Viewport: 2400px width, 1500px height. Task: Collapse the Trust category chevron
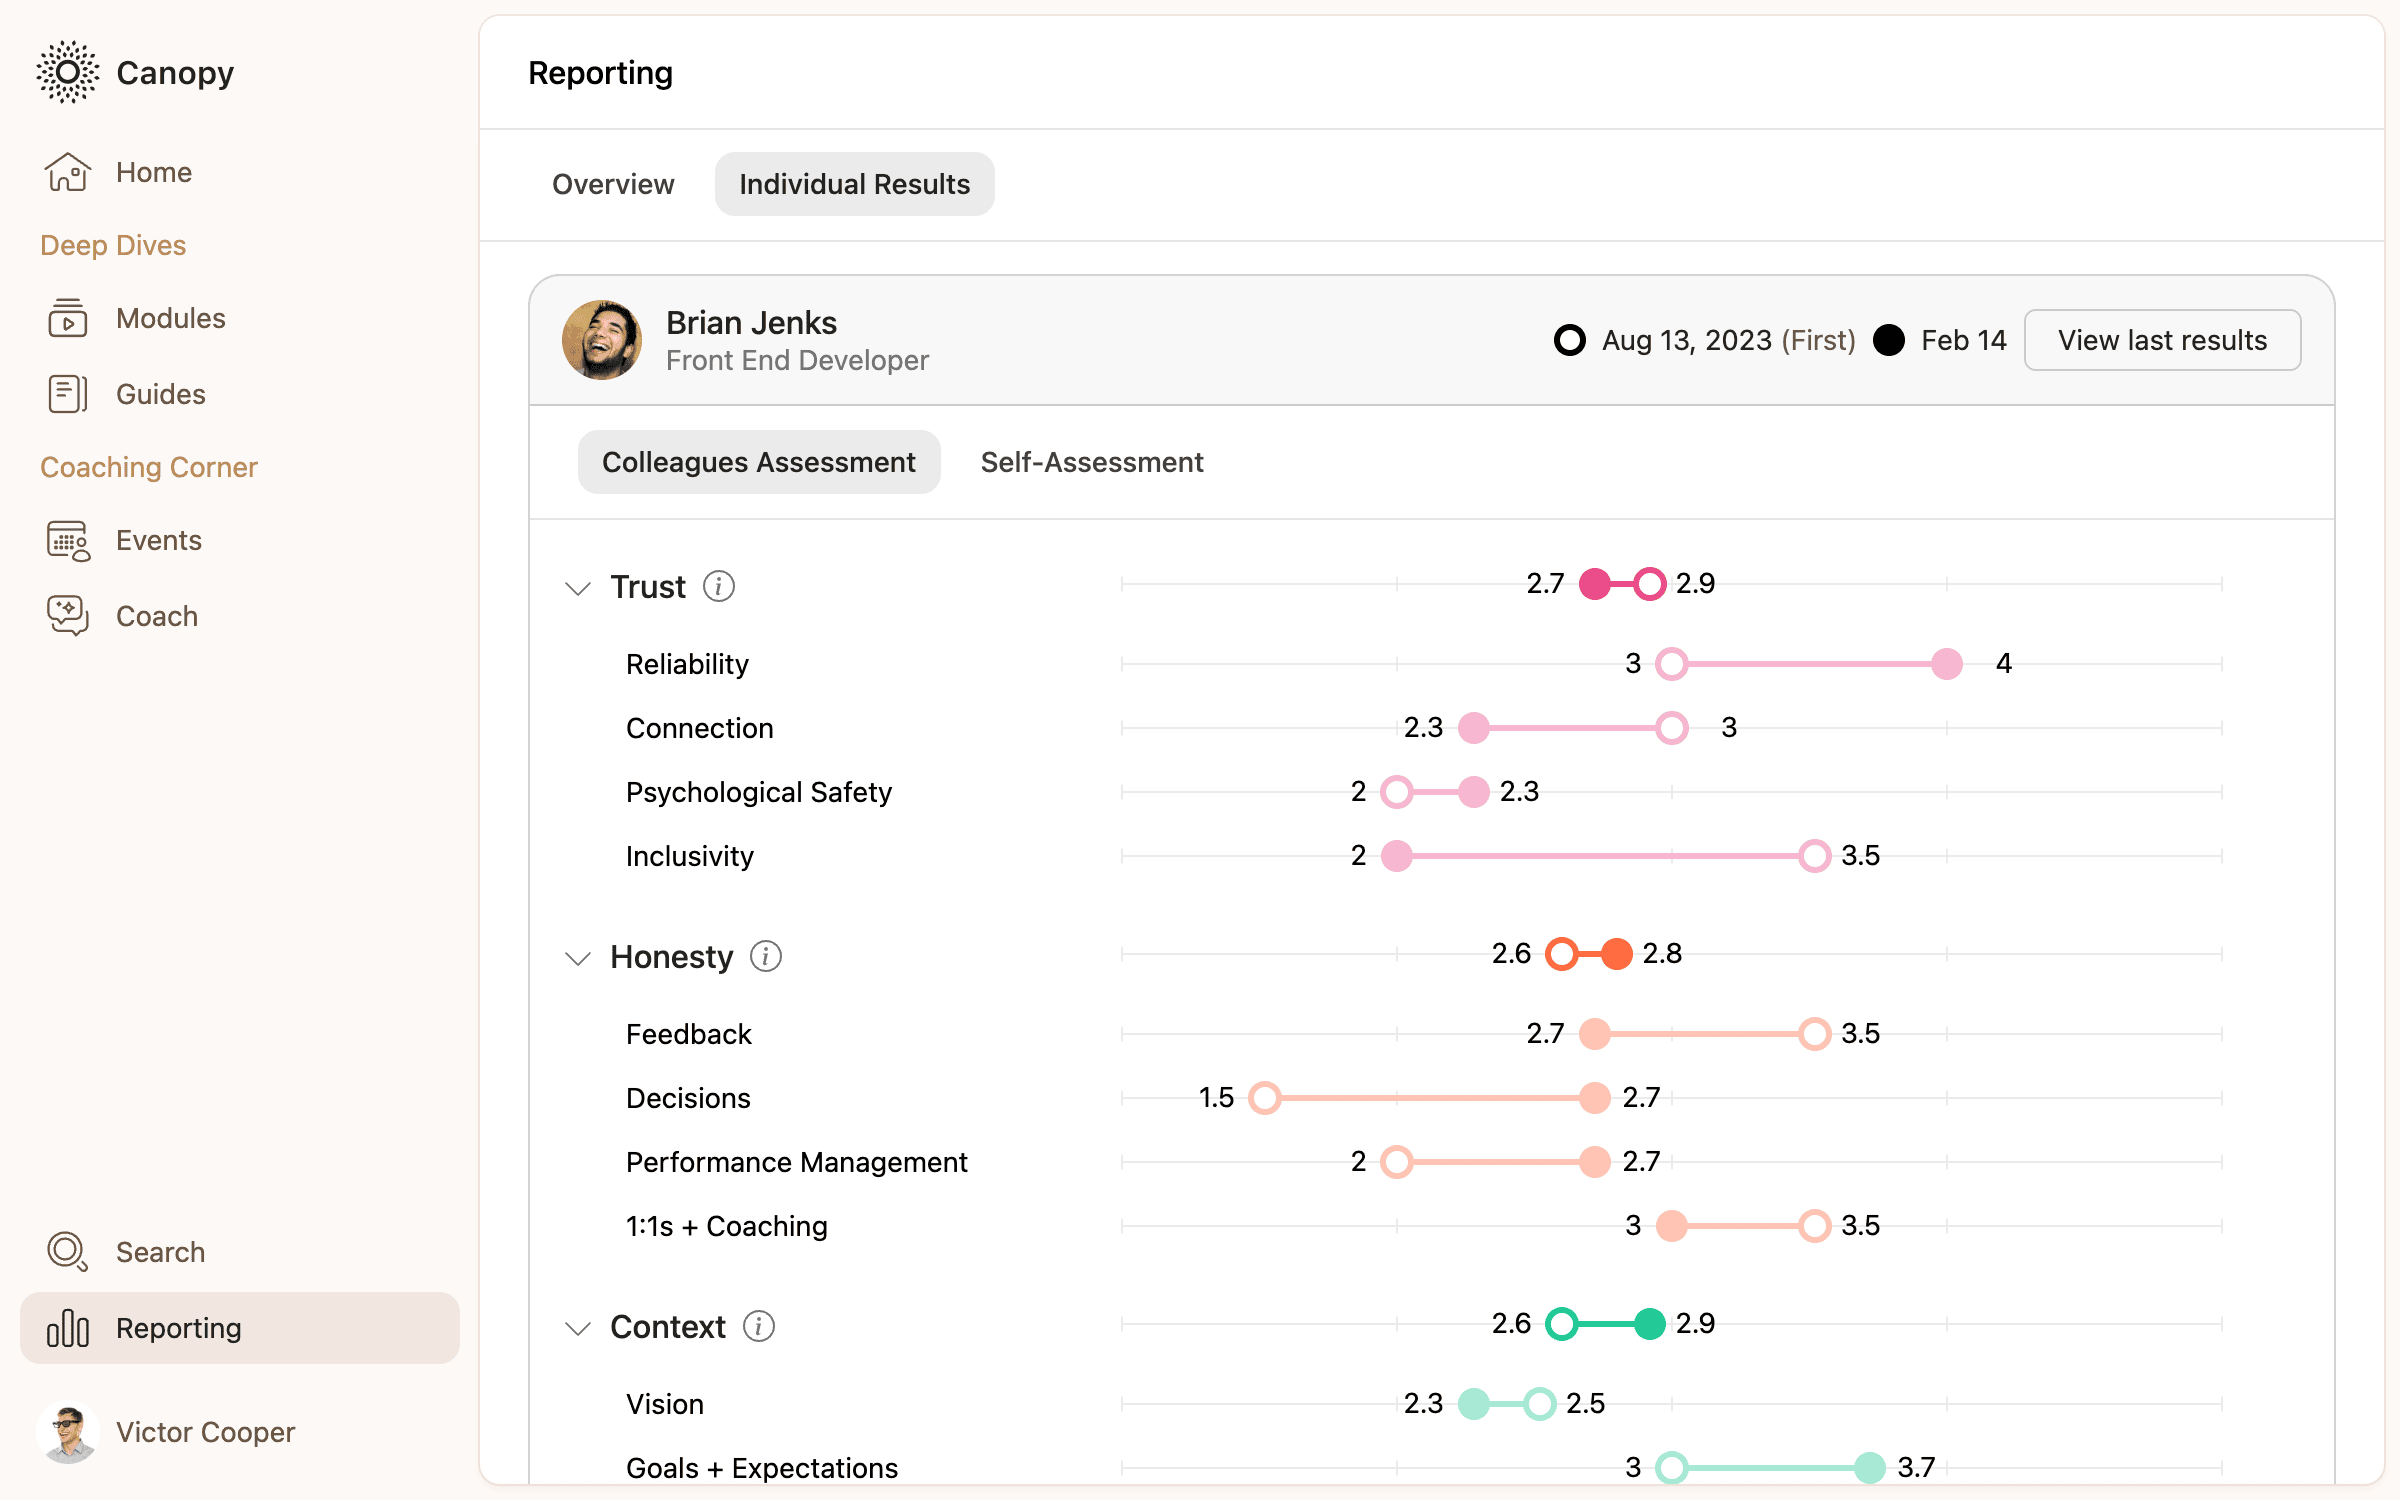[x=578, y=588]
